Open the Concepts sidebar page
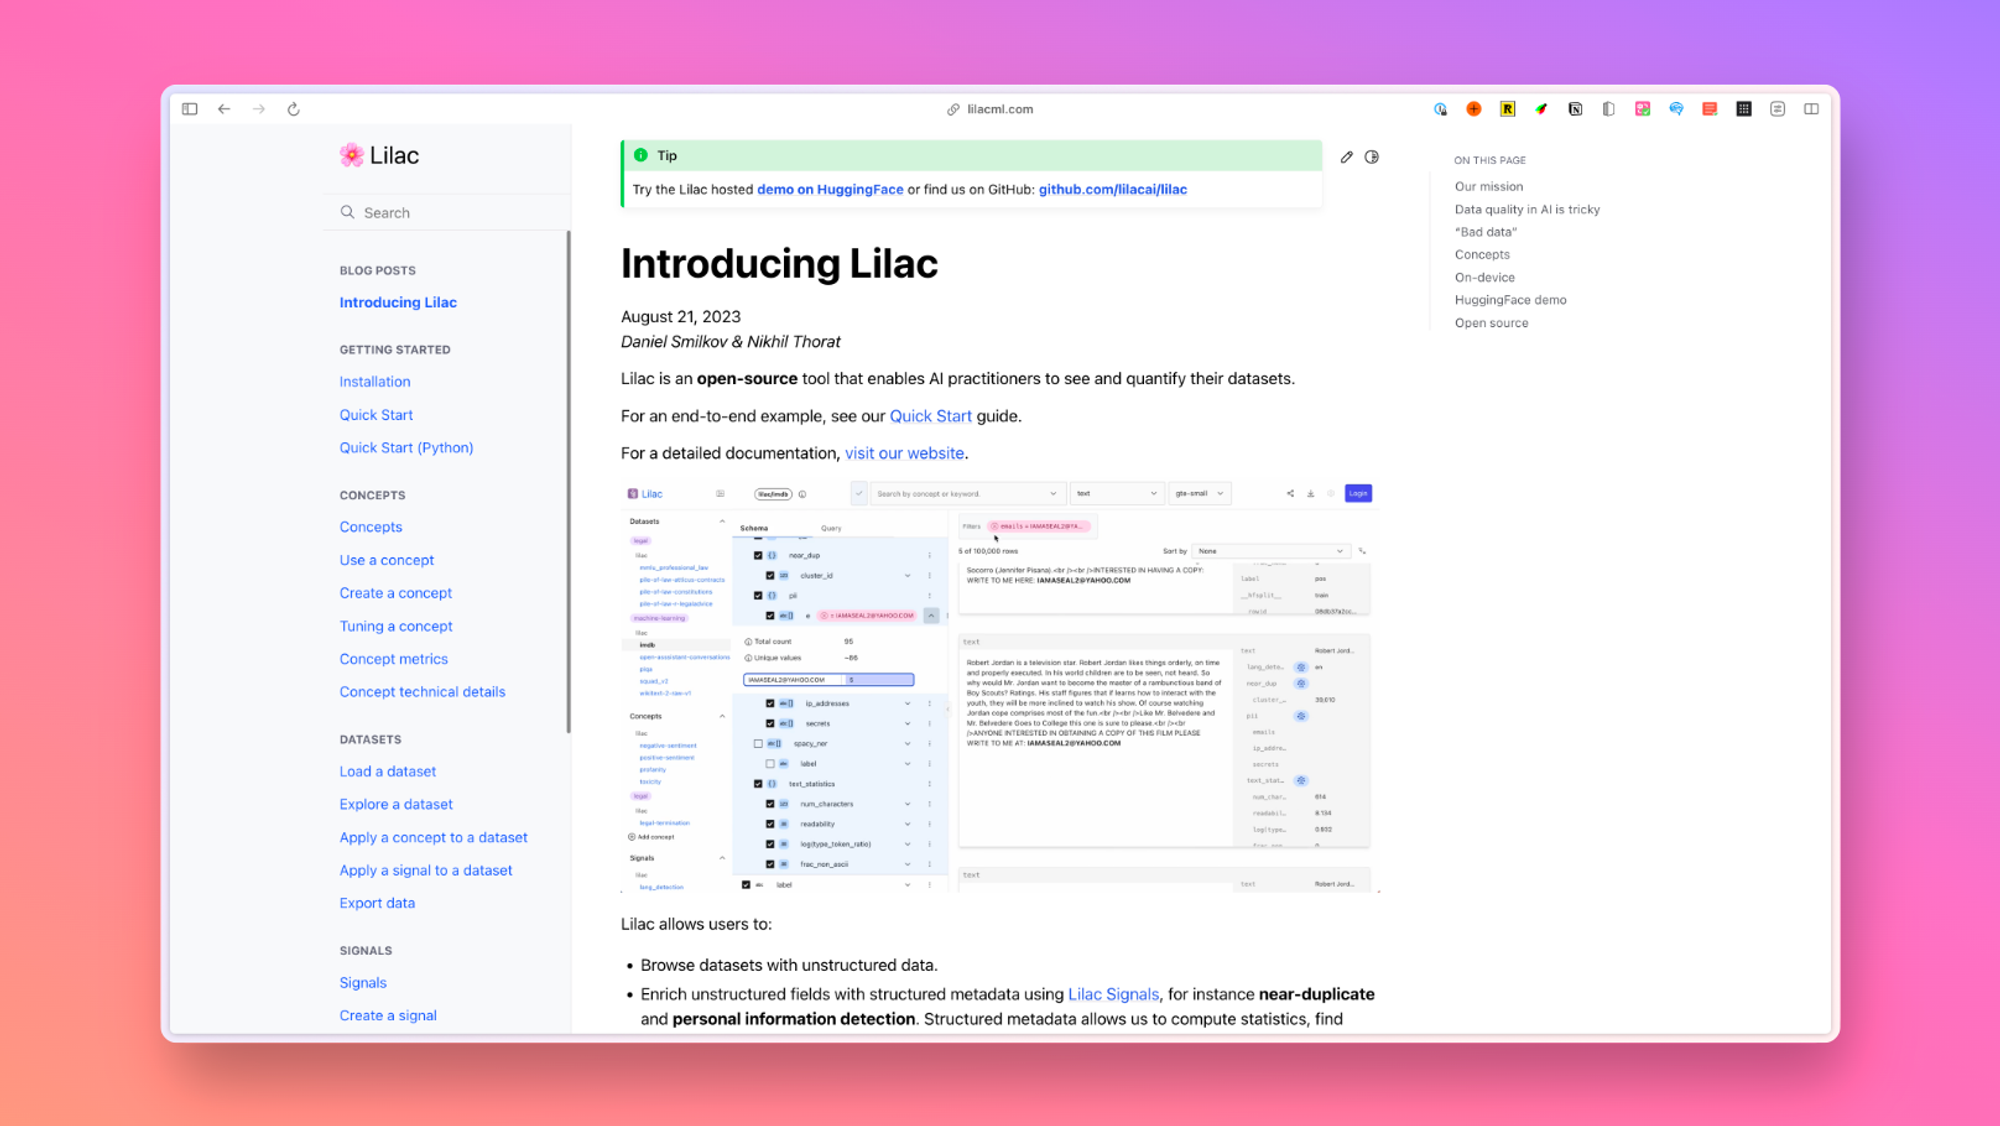Viewport: 2000px width, 1126px height. coord(371,527)
